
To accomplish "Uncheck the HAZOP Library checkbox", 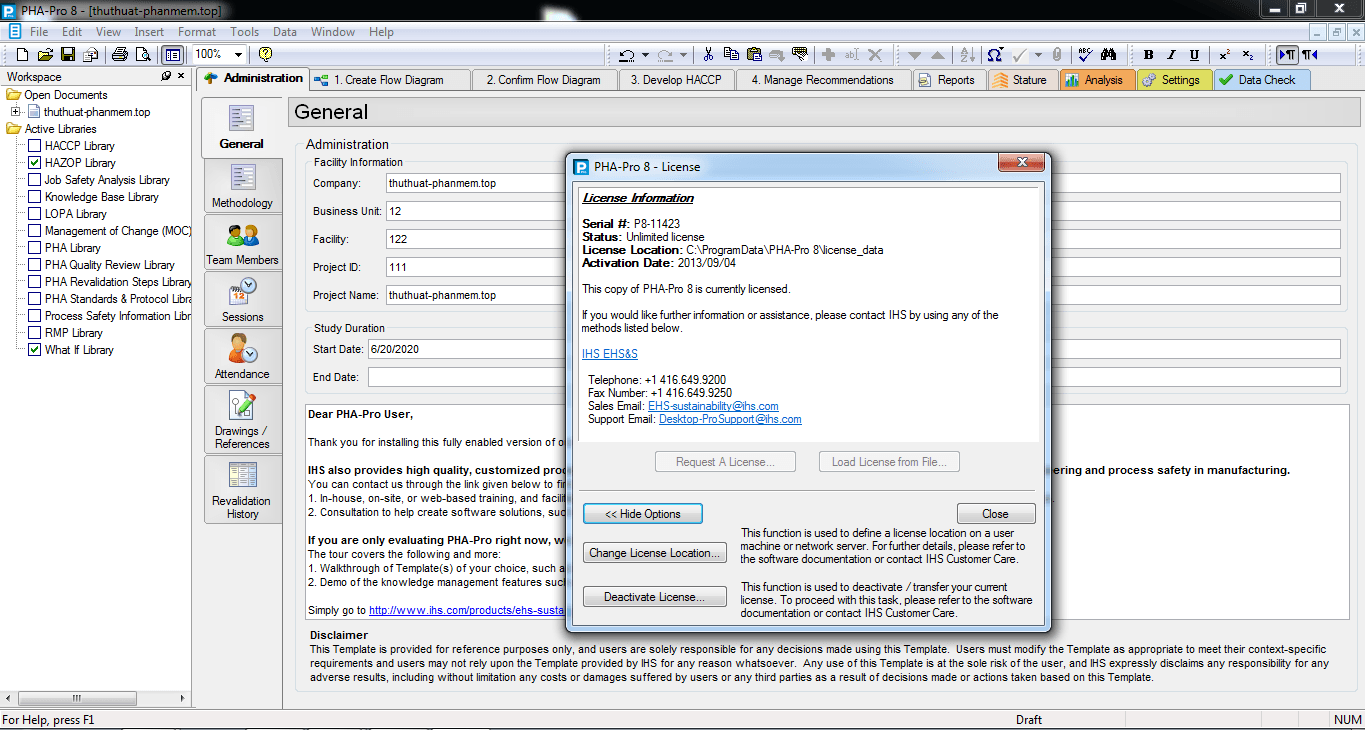I will 35,163.
